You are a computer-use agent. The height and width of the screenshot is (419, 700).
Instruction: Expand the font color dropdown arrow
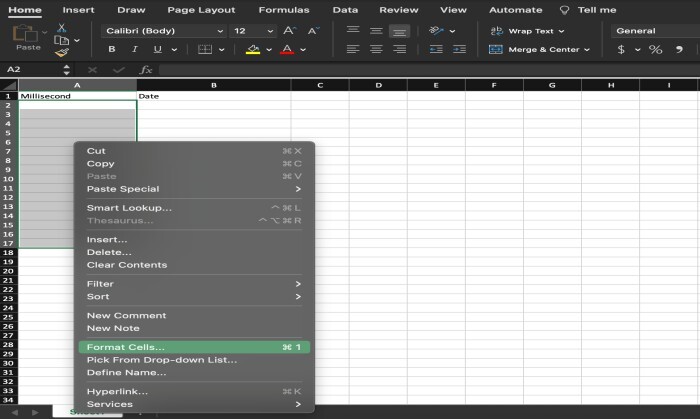tap(303, 50)
